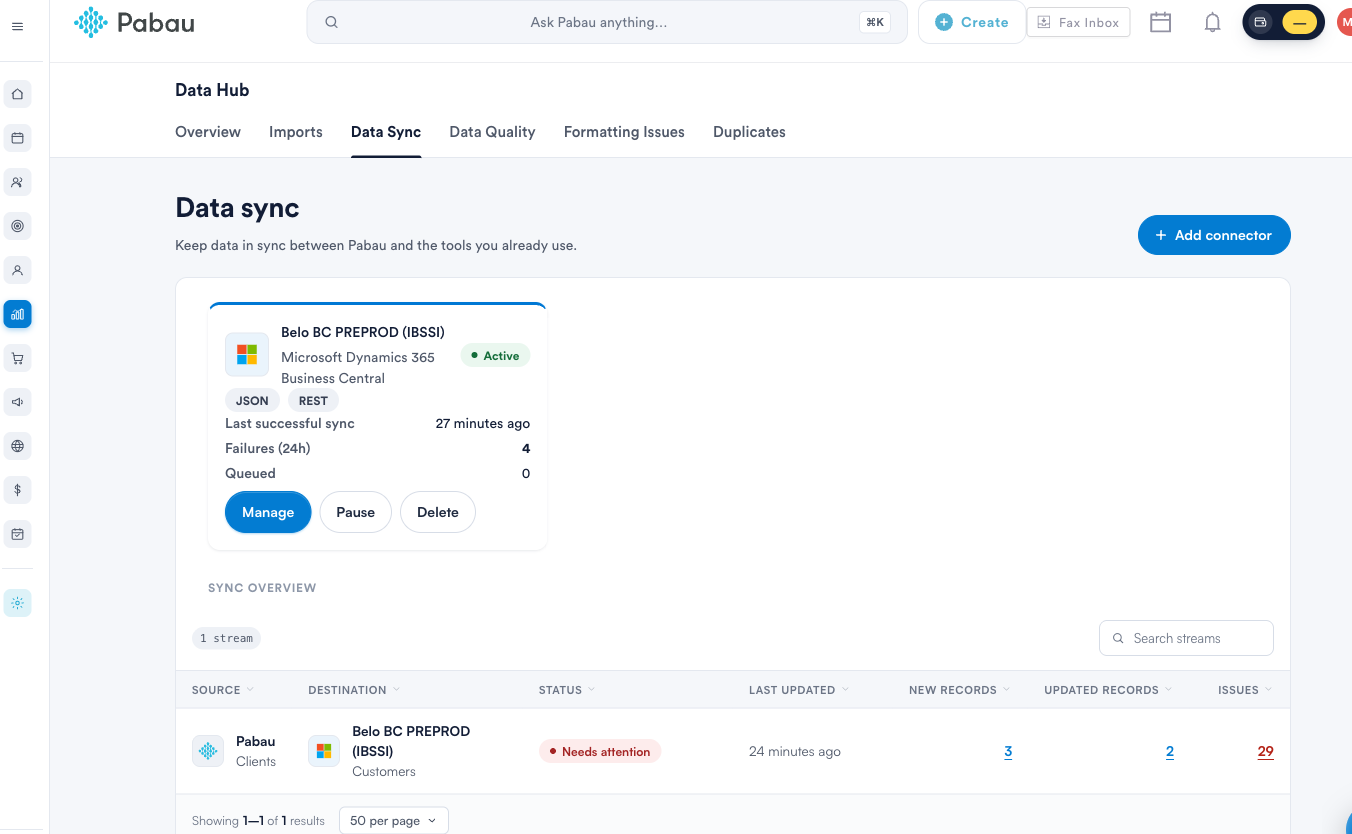Click the Microsoft destination icon in table row

324,751
